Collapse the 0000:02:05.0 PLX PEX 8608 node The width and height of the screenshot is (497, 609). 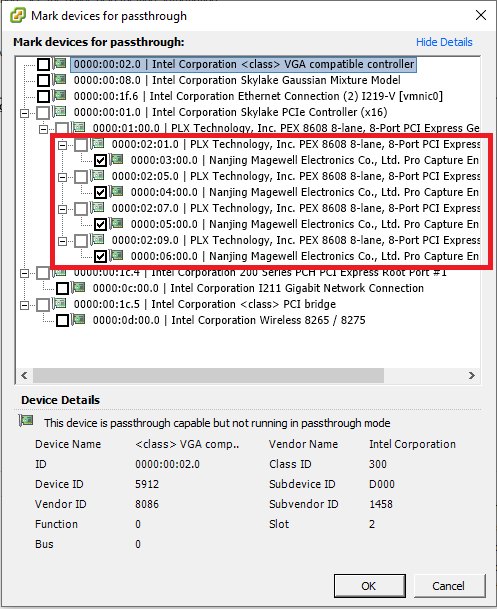tap(62, 177)
